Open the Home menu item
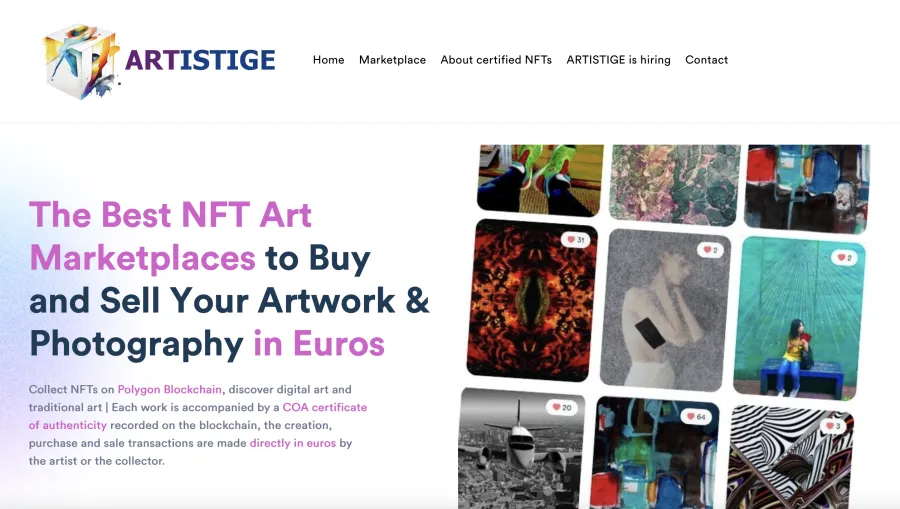The width and height of the screenshot is (900, 509). coord(328,60)
